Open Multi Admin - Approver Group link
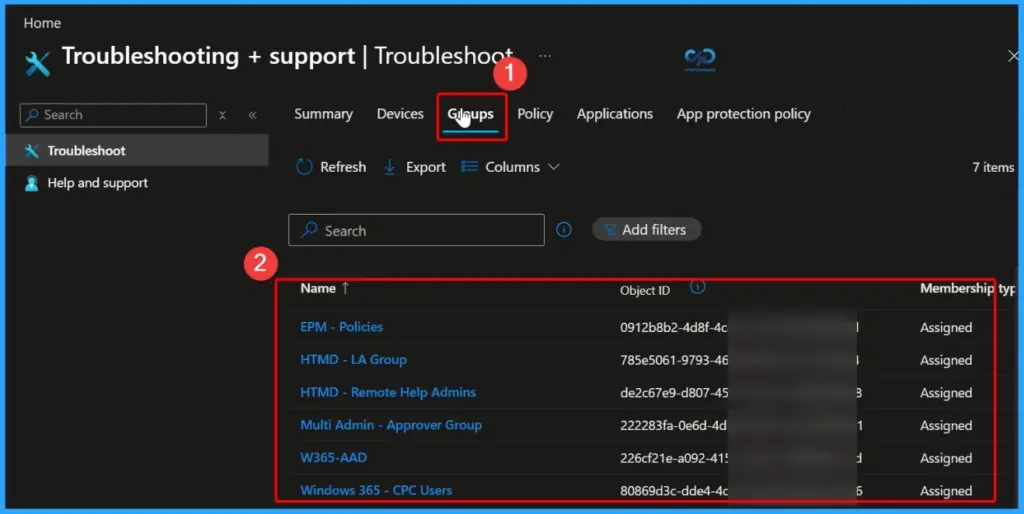Image resolution: width=1024 pixels, height=514 pixels. coord(391,425)
